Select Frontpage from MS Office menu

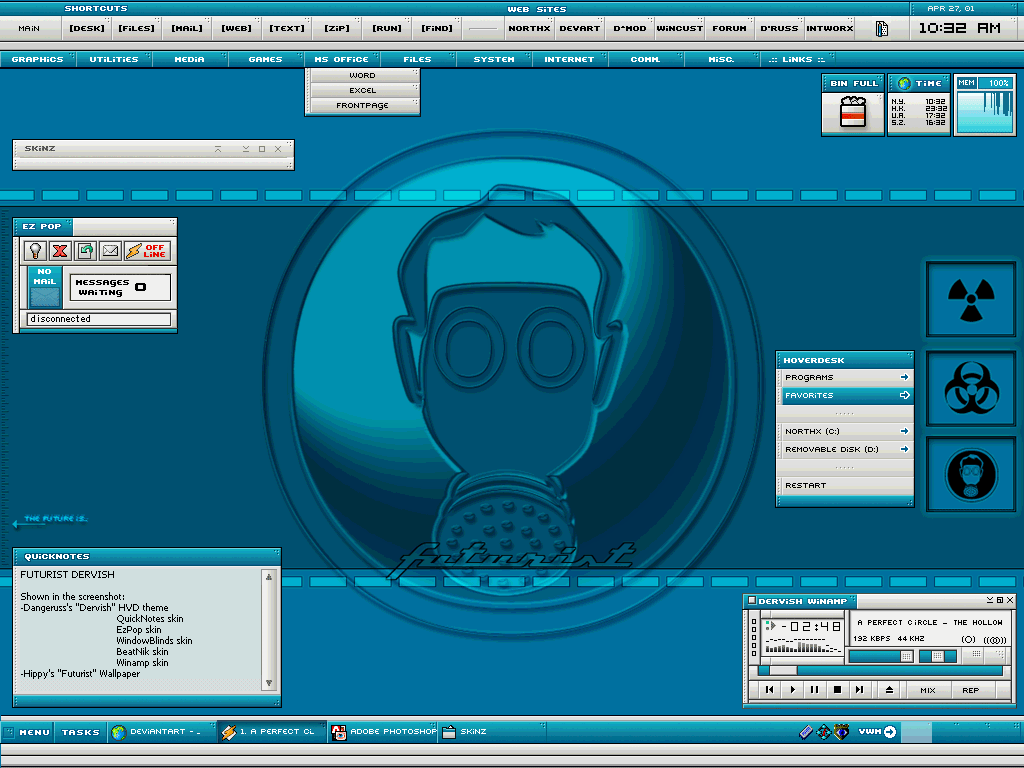point(362,105)
